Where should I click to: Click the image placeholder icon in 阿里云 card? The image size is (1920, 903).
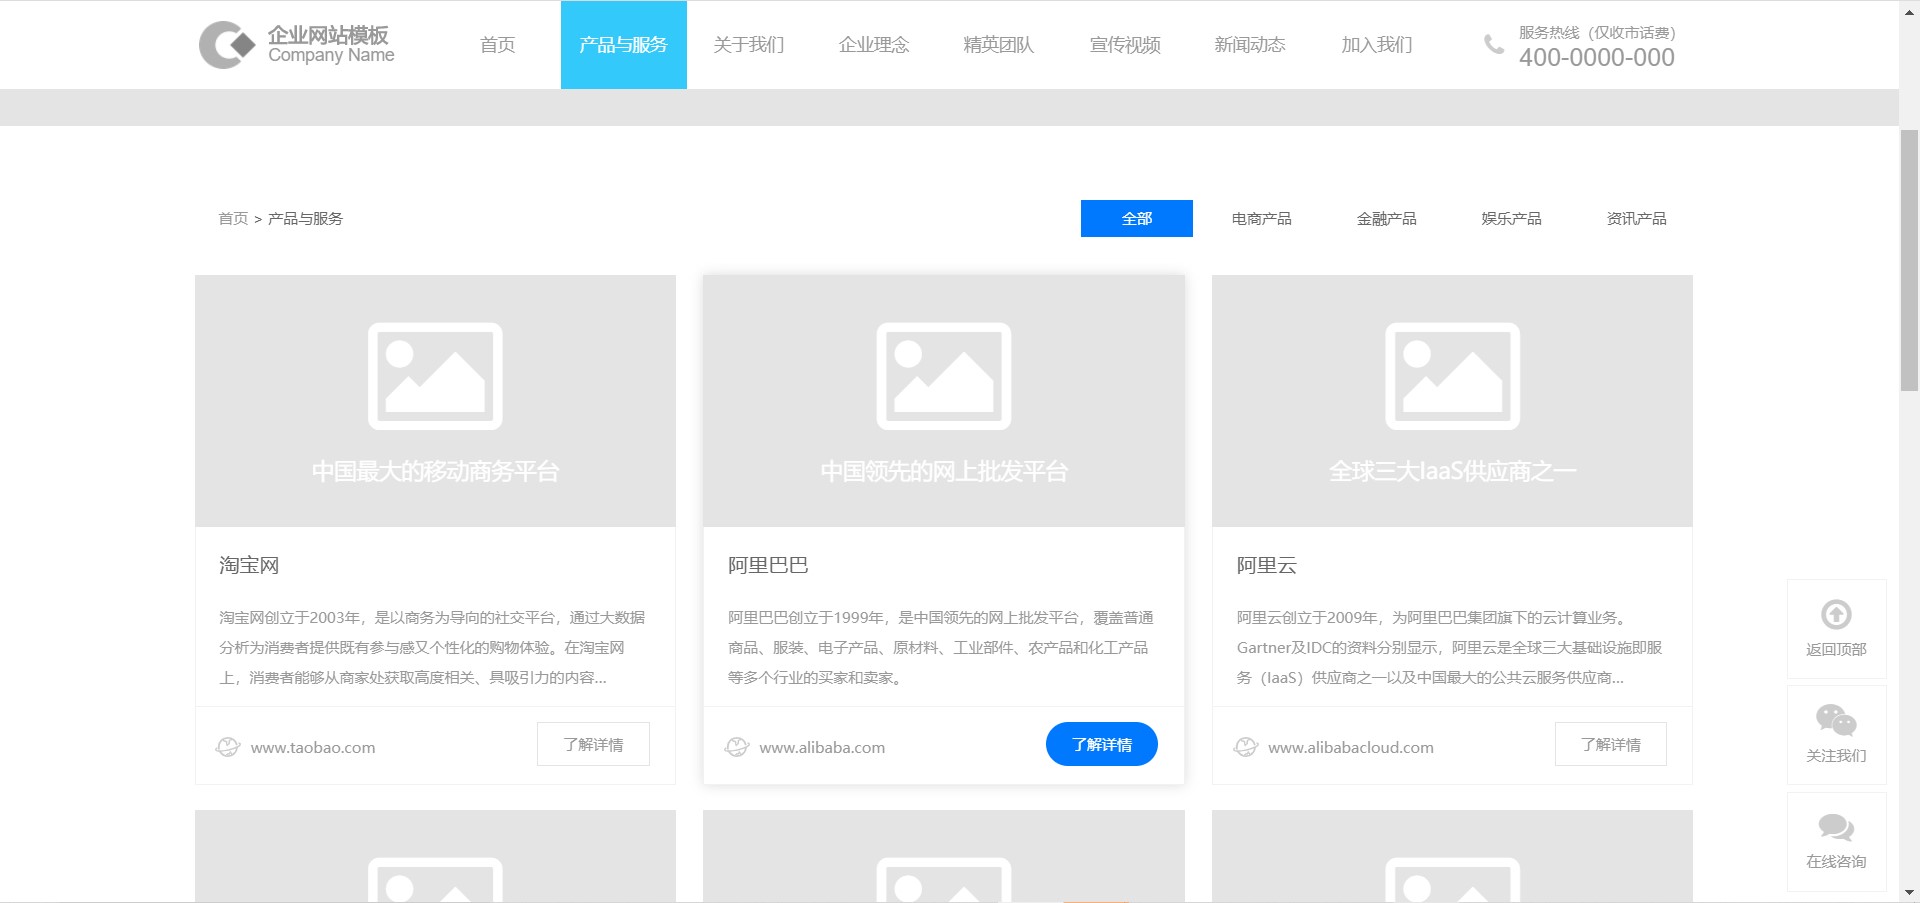pos(1452,376)
